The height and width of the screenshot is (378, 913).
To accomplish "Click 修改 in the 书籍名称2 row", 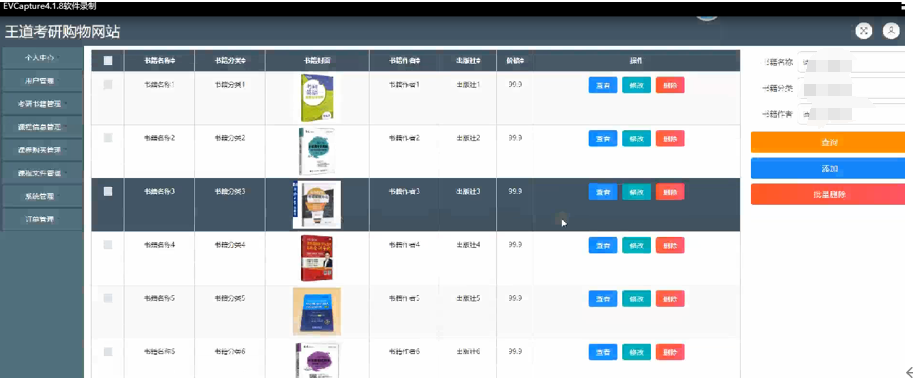I will tap(636, 139).
